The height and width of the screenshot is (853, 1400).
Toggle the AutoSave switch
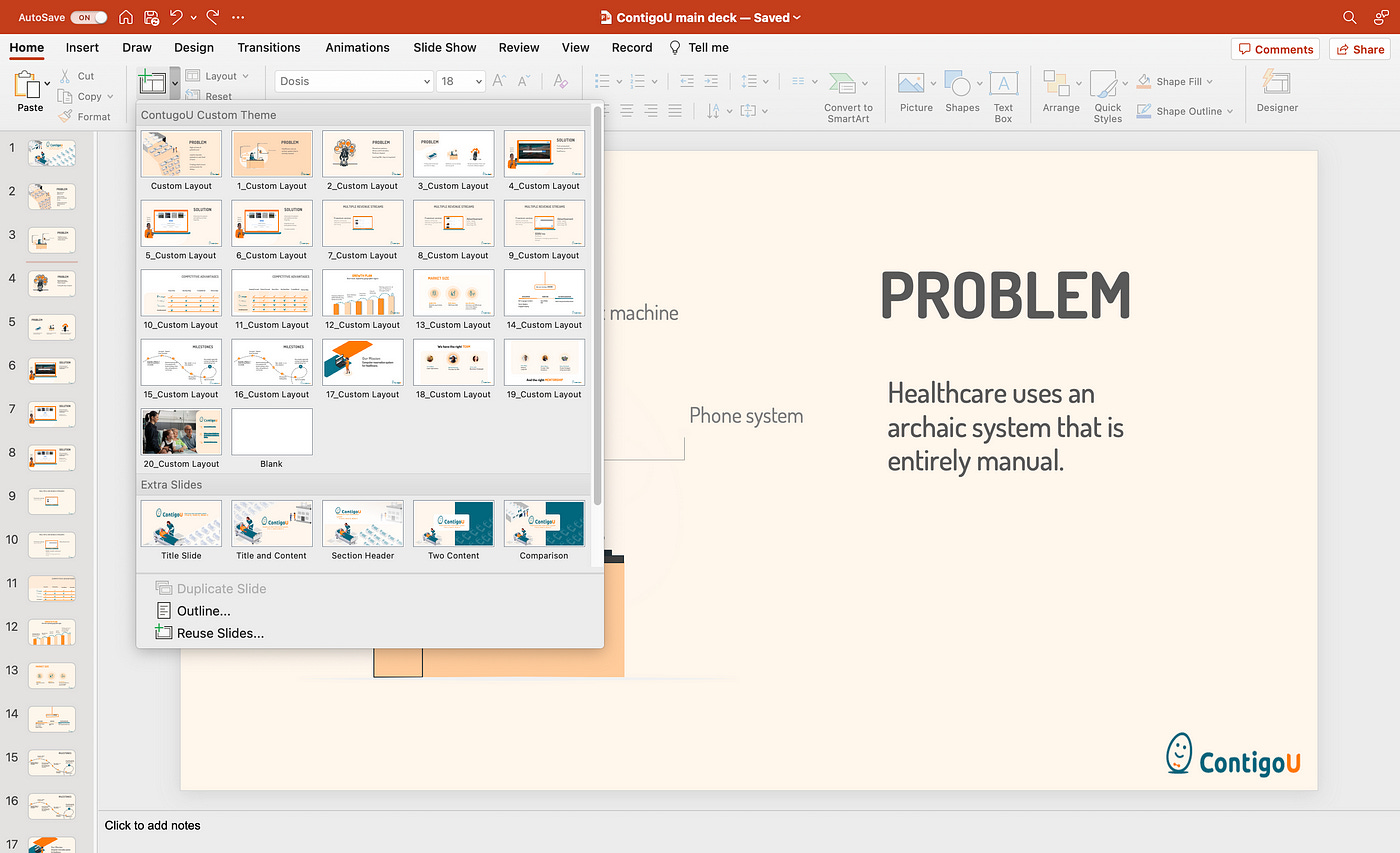point(89,17)
